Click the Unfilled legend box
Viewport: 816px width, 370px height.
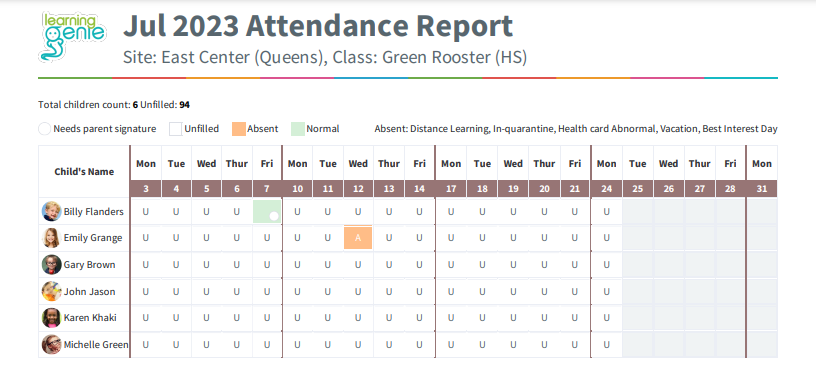[x=175, y=129]
